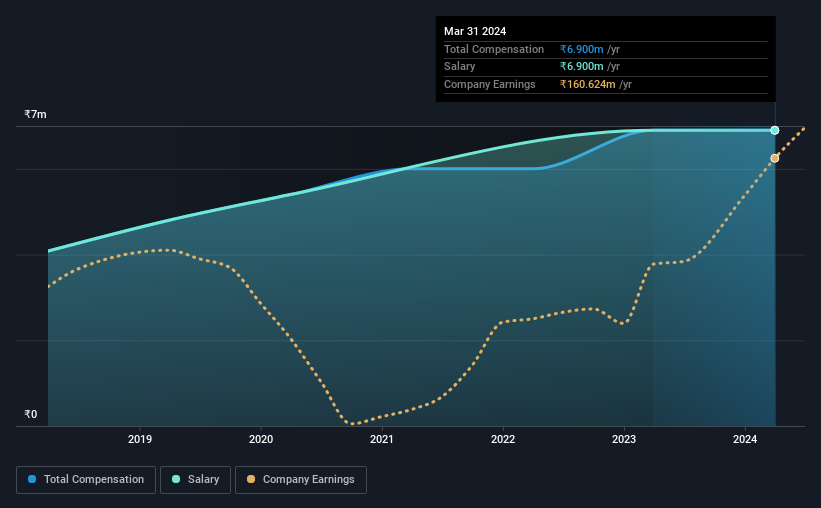Click the blue Total Compensation legend dot
The width and height of the screenshot is (821, 508).
point(32,479)
